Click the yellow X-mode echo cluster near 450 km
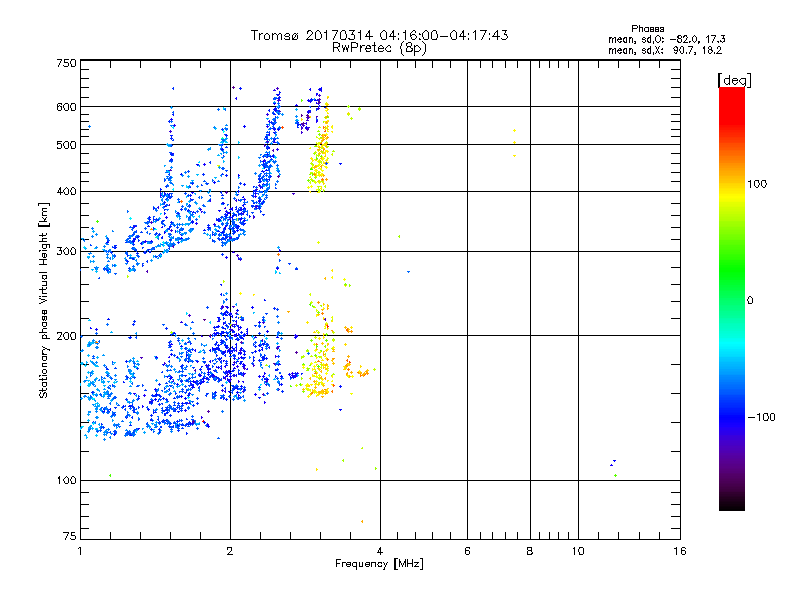 [x=320, y=158]
